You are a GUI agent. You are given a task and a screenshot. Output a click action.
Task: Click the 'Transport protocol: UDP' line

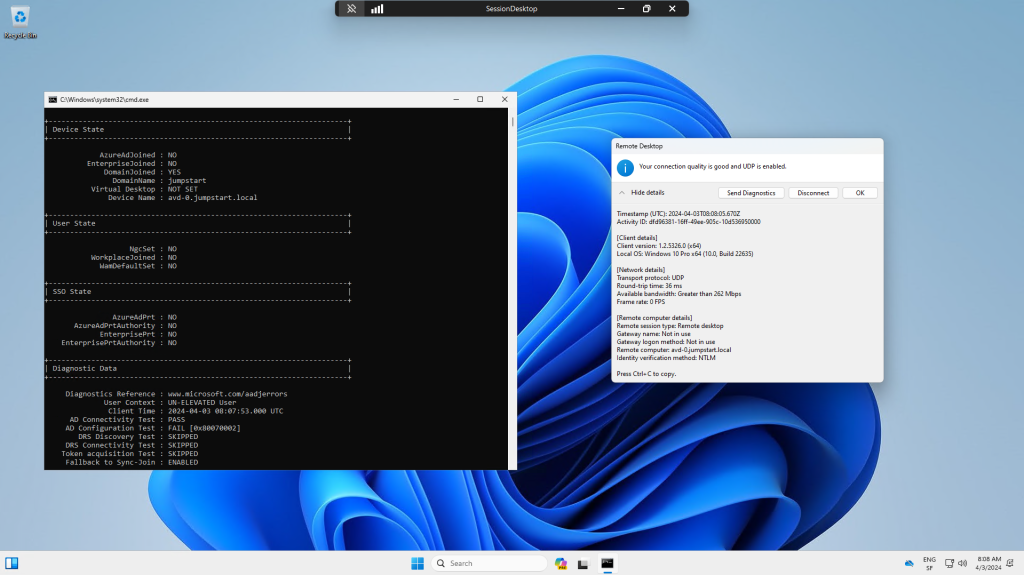tap(650, 278)
